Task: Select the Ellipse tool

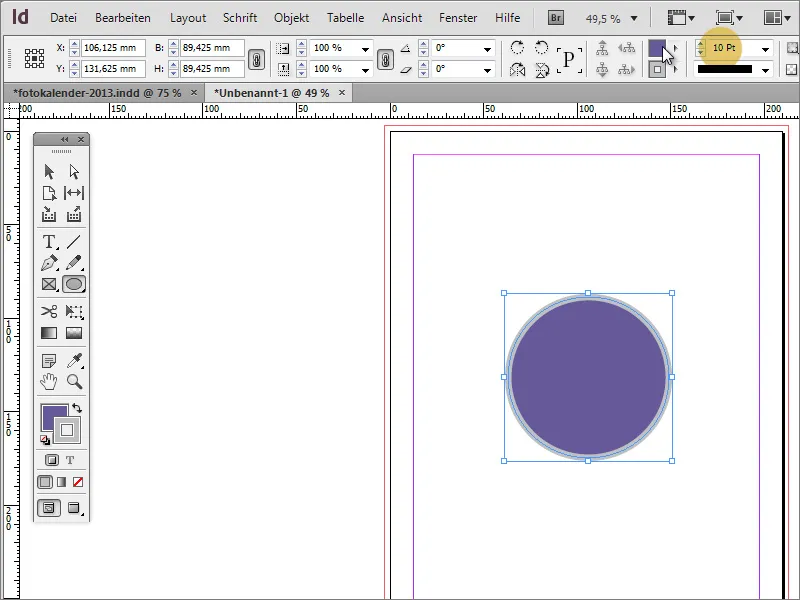Action: point(74,284)
